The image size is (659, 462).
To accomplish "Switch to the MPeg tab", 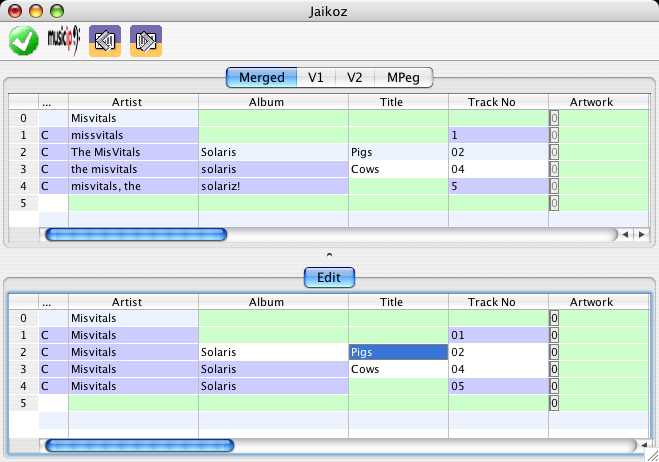I will tap(403, 77).
